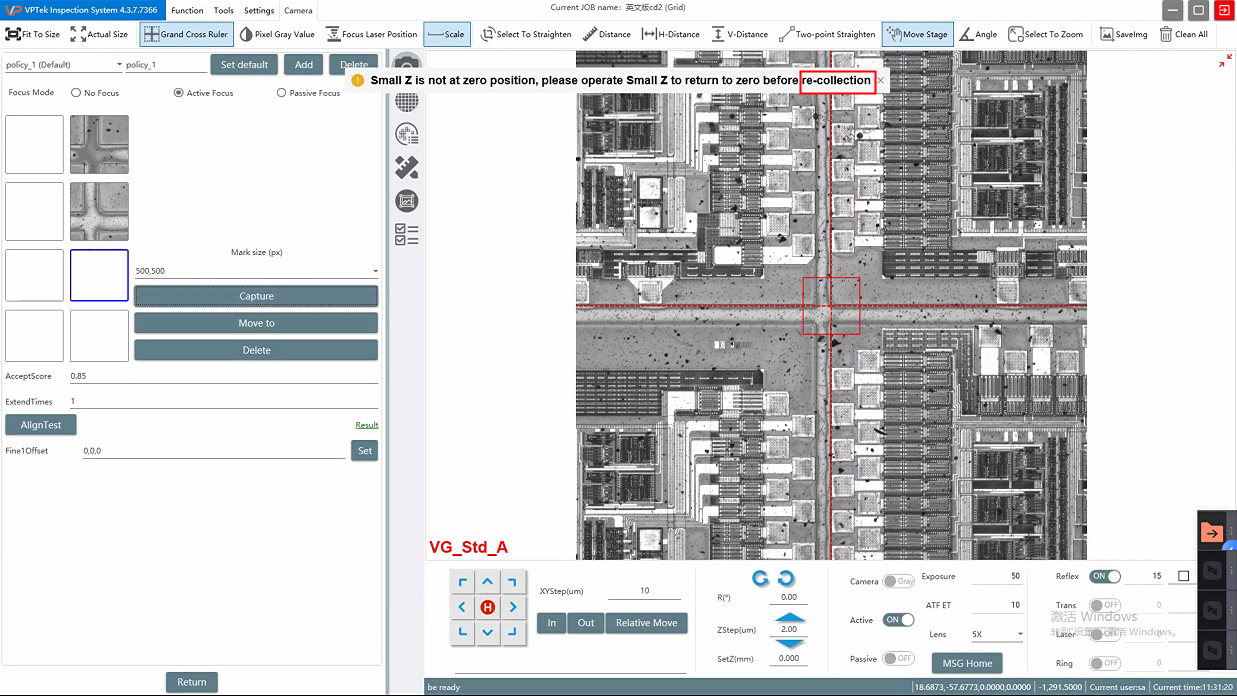
Task: Click the AcceptScore field showing 0.85
Action: [224, 376]
